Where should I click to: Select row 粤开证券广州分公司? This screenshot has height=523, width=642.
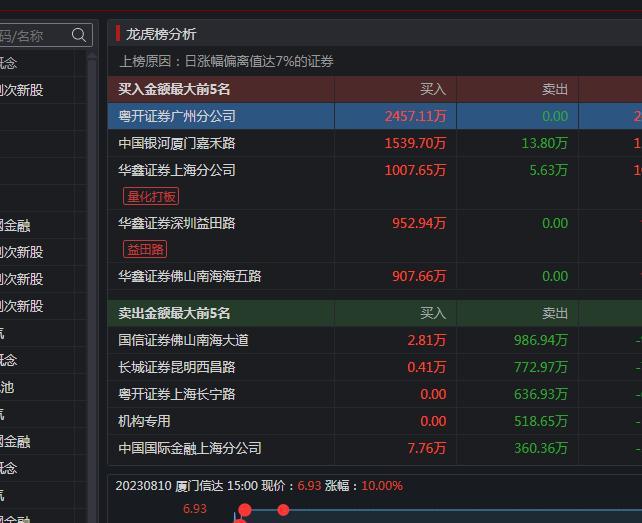(x=375, y=116)
